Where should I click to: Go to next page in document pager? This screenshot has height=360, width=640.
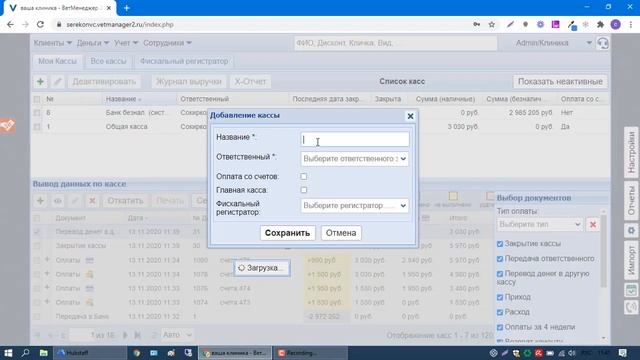click(x=125, y=335)
